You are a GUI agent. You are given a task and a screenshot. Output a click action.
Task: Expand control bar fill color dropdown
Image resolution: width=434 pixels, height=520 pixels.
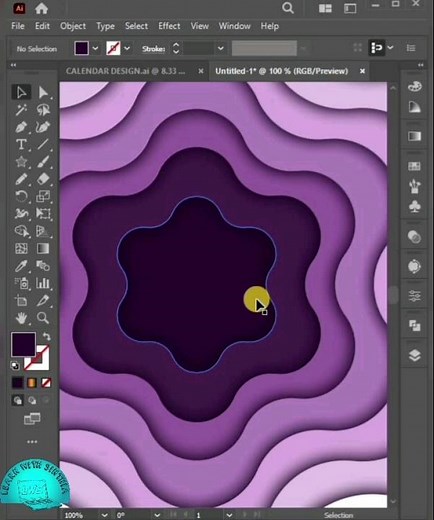pos(95,48)
